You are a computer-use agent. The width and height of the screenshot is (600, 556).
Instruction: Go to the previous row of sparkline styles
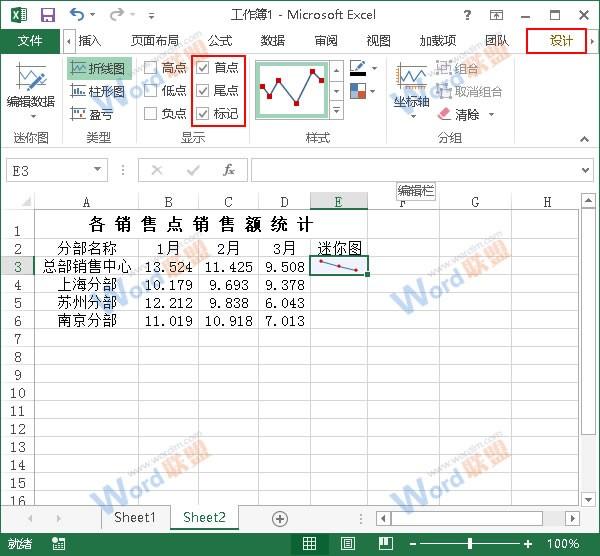[x=336, y=71]
